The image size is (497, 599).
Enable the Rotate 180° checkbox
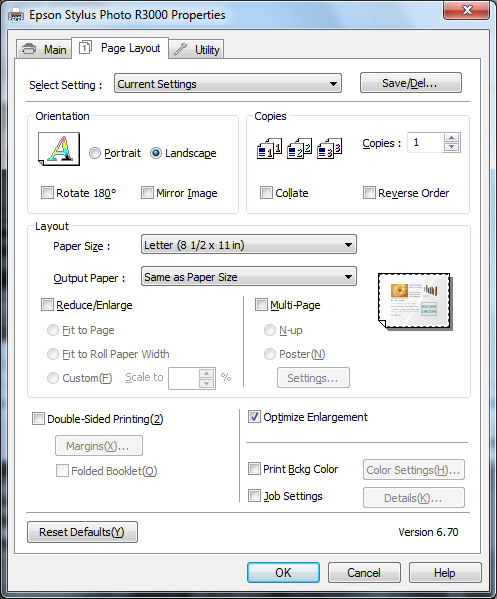47,193
